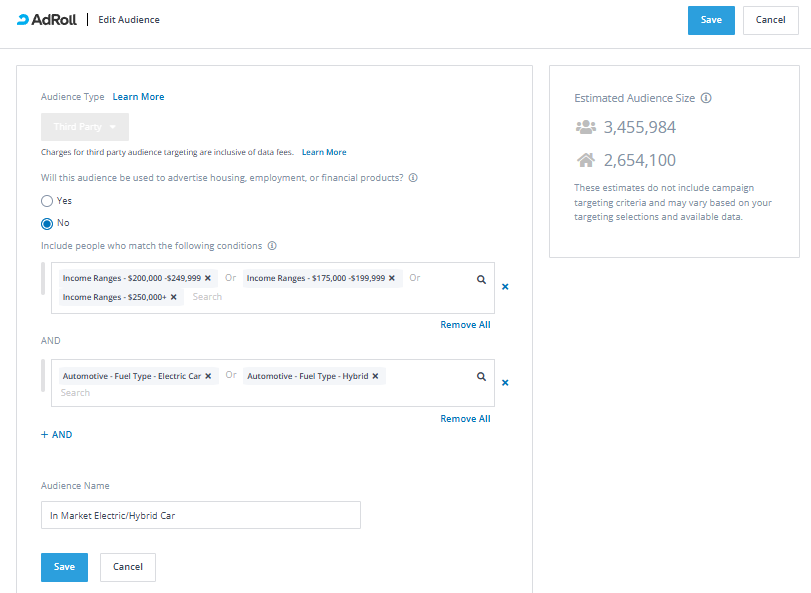Open the Estimated Audience Size info tooltip

pyautogui.click(x=706, y=98)
